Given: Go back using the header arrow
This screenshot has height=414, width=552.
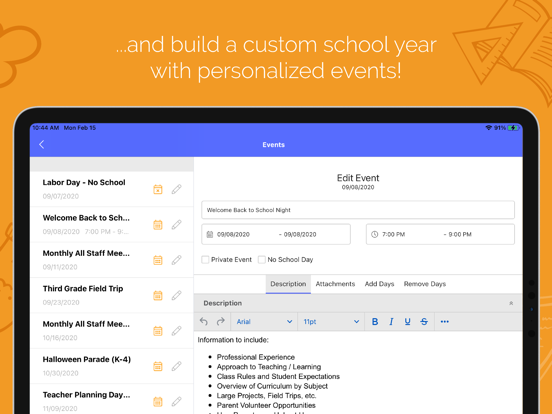Looking at the screenshot, I should point(42,144).
